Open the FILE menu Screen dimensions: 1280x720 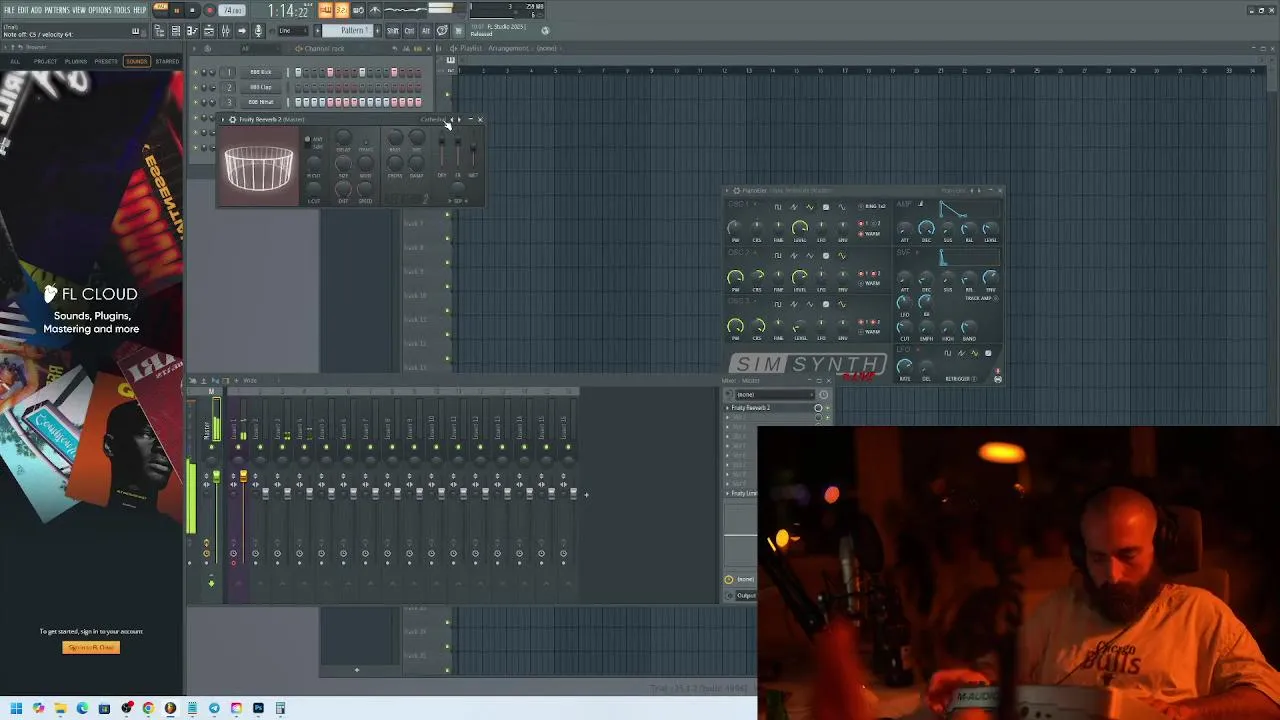pos(9,10)
